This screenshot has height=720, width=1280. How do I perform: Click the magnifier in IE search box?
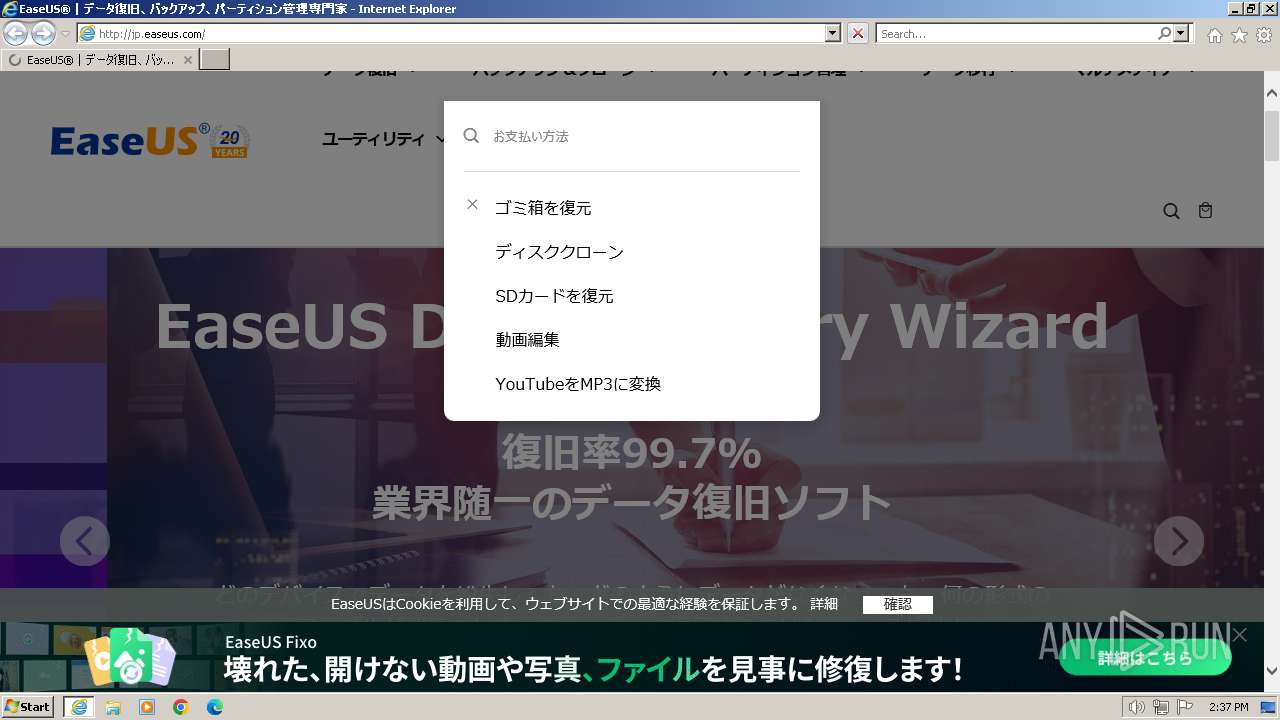click(1164, 34)
